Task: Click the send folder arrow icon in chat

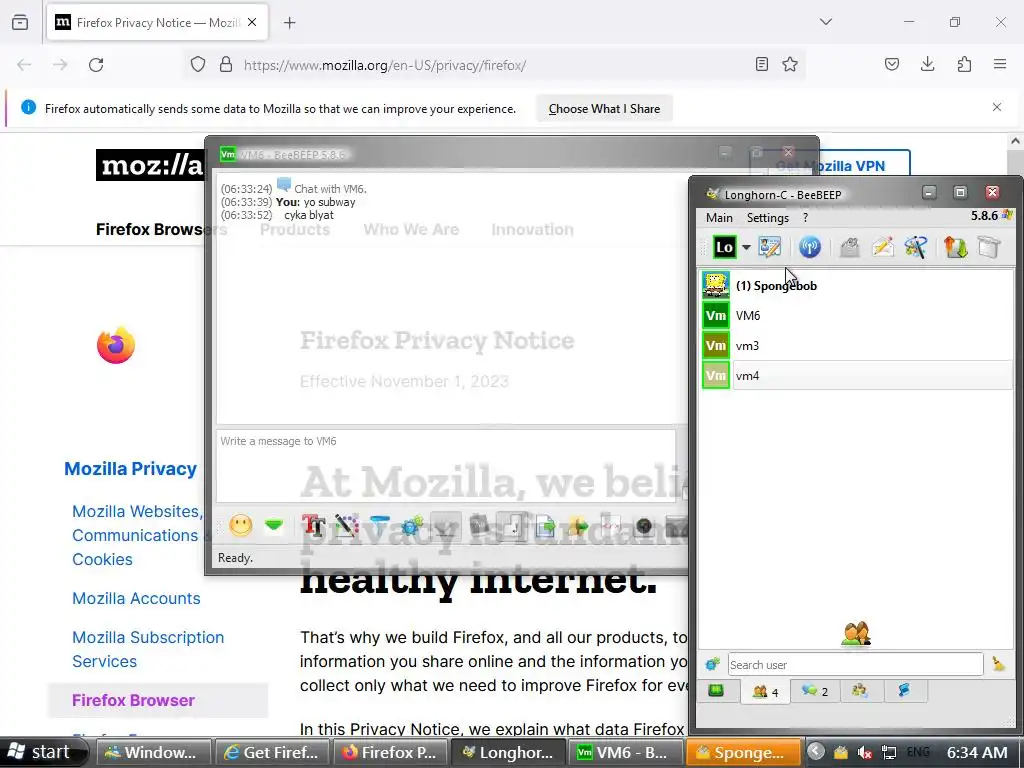Action: pyautogui.click(x=578, y=526)
